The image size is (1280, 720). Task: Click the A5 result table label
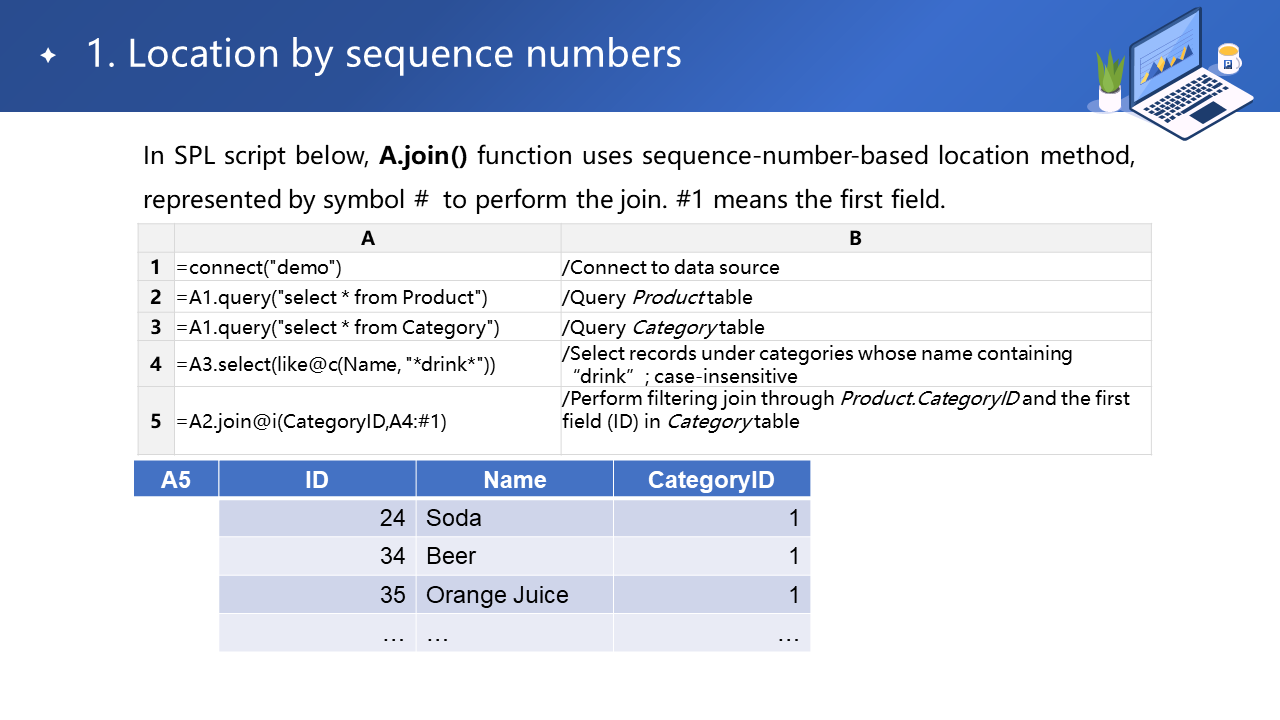coord(176,479)
